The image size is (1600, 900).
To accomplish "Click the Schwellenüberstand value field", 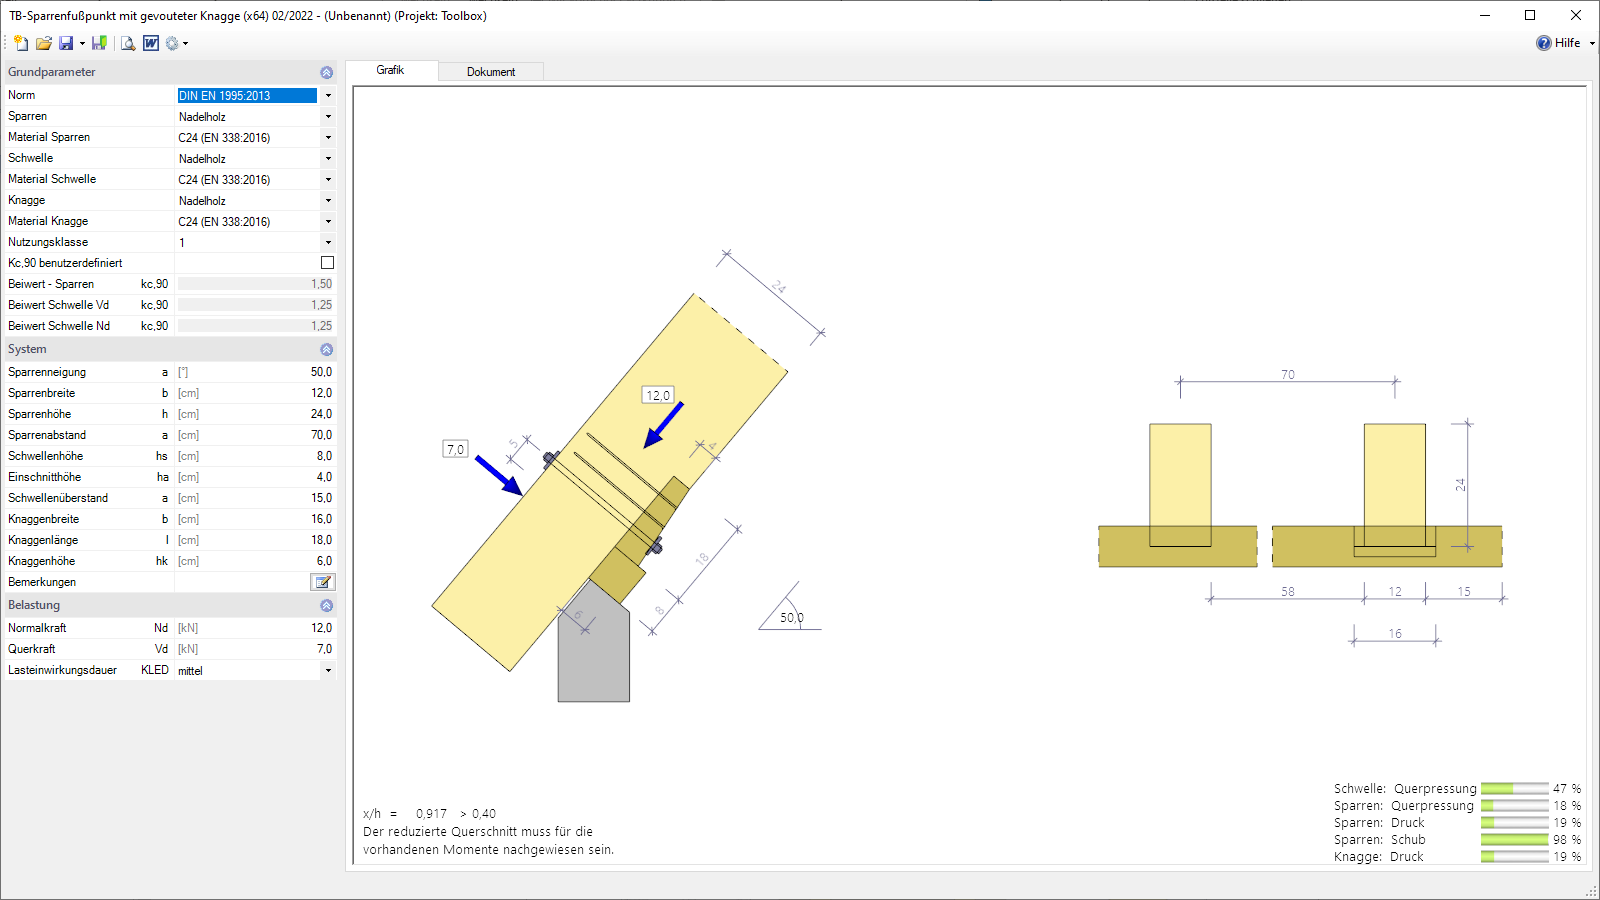I will tap(255, 498).
